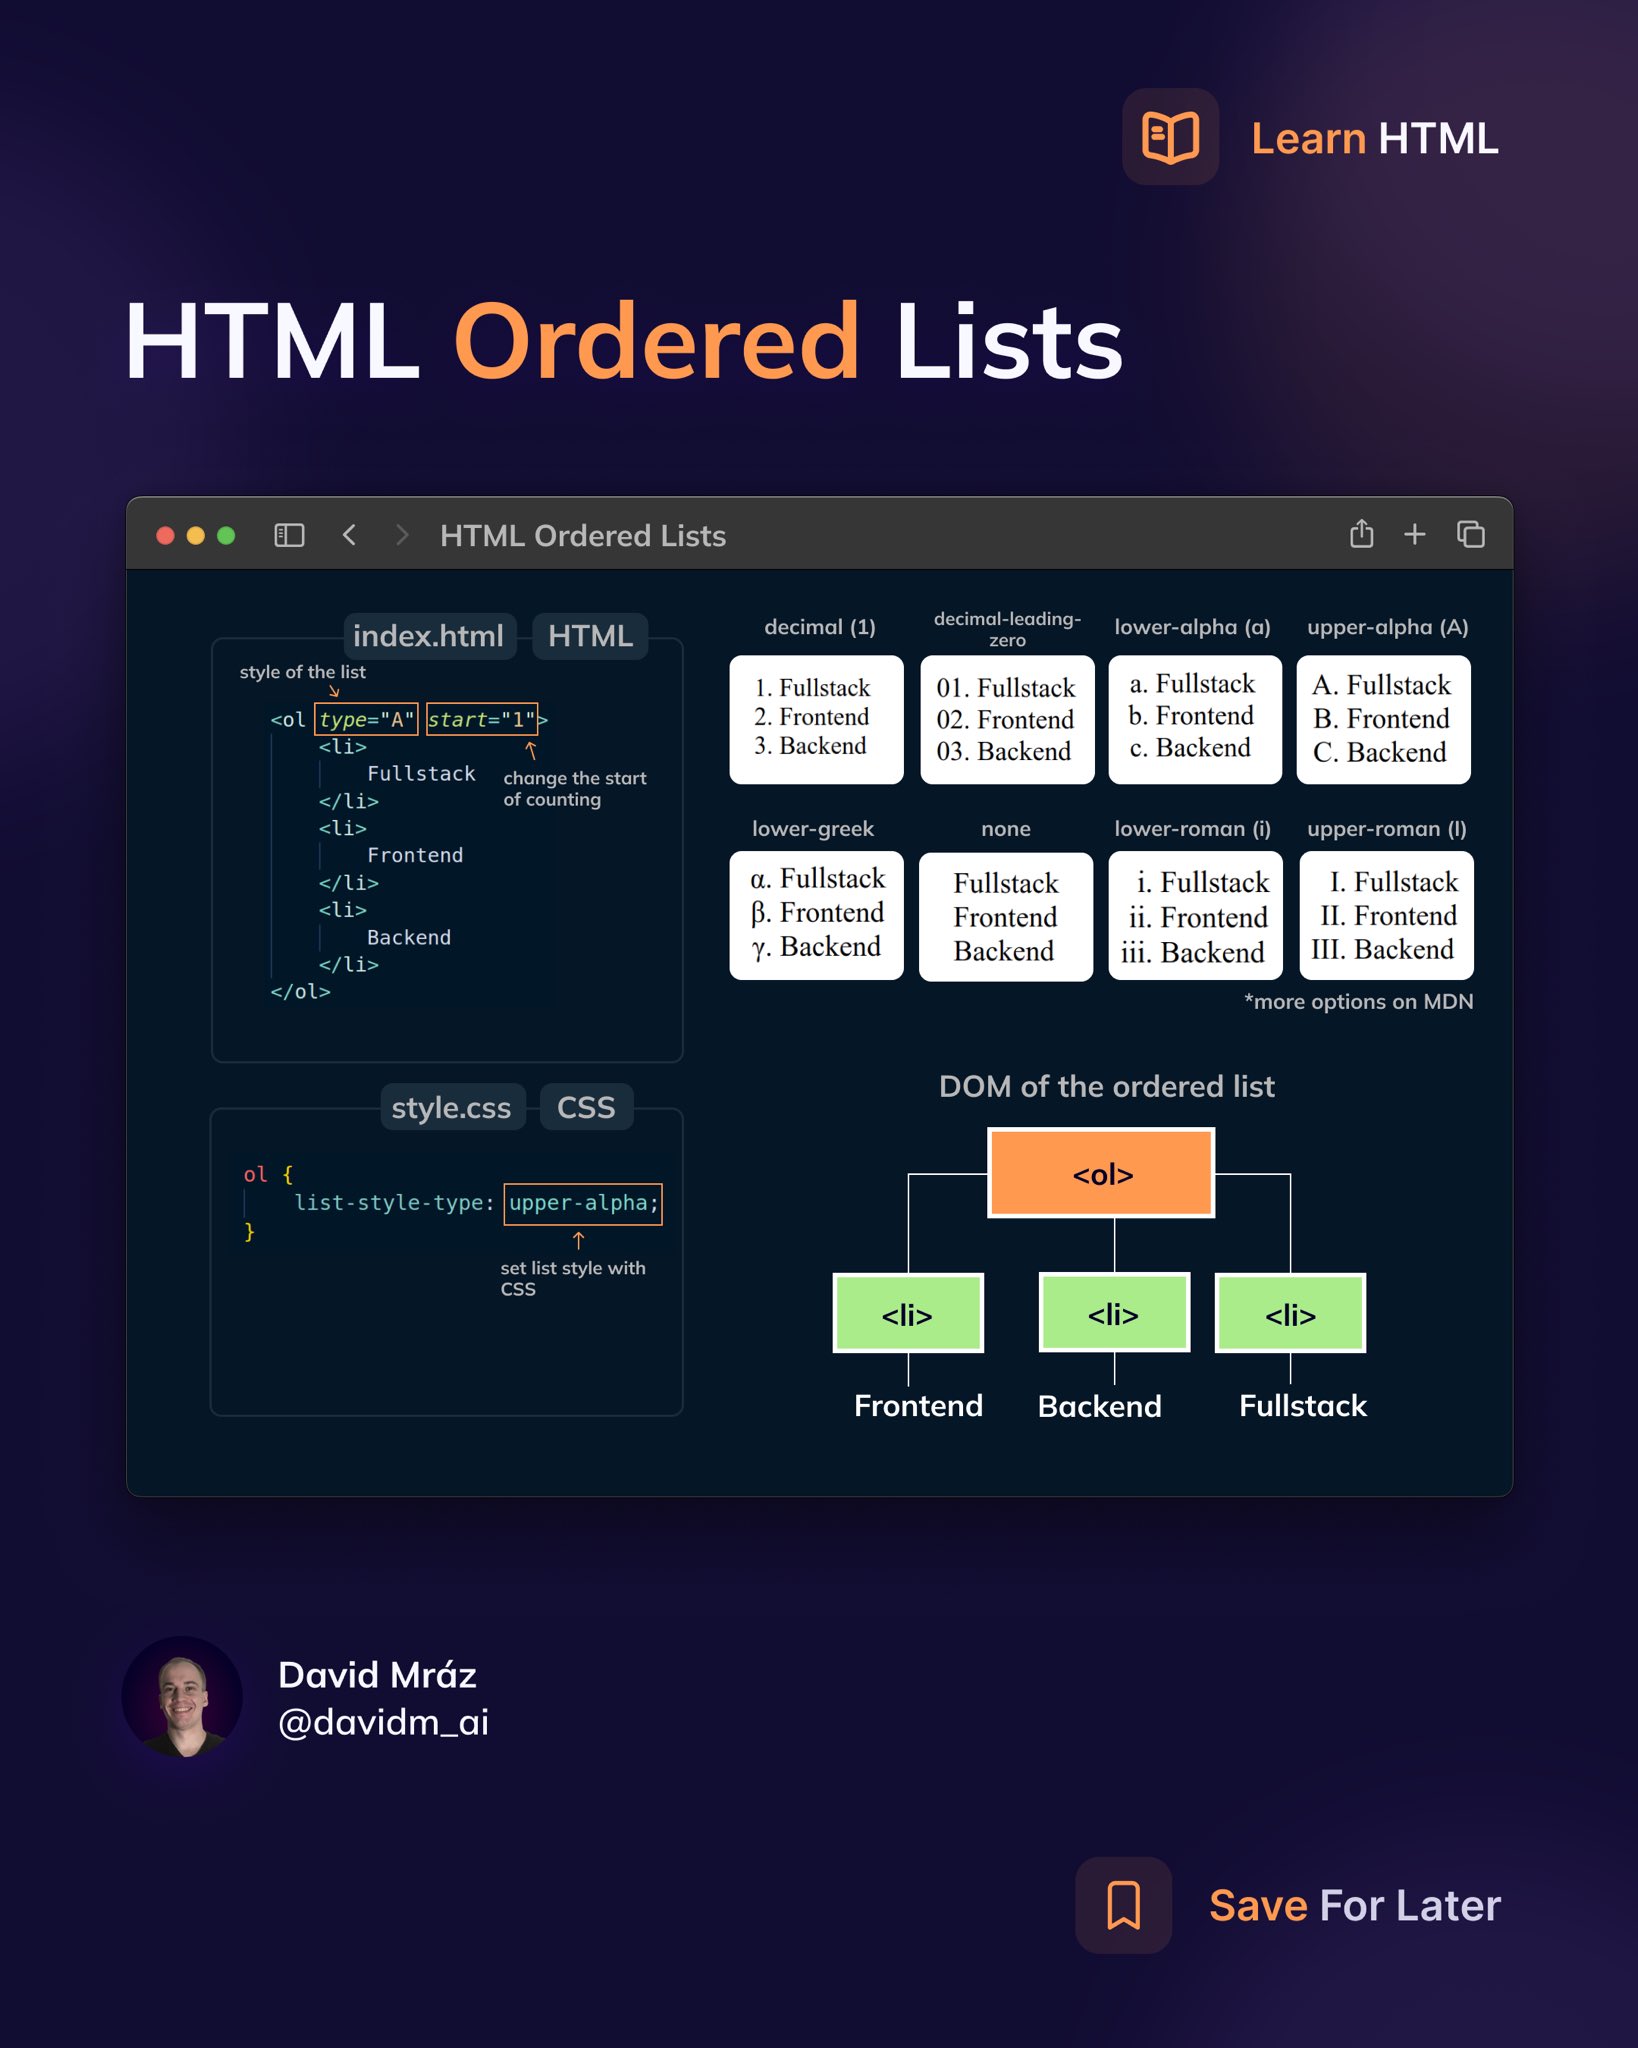Click the <li> node above Fullstack
Screen dimensions: 1638x2048
click(x=1290, y=1313)
